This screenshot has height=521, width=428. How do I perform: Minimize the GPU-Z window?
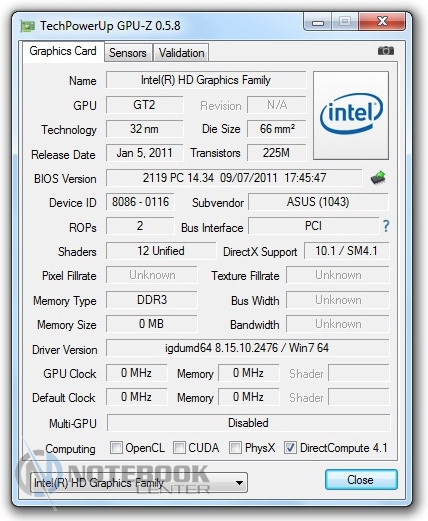[318, 22]
